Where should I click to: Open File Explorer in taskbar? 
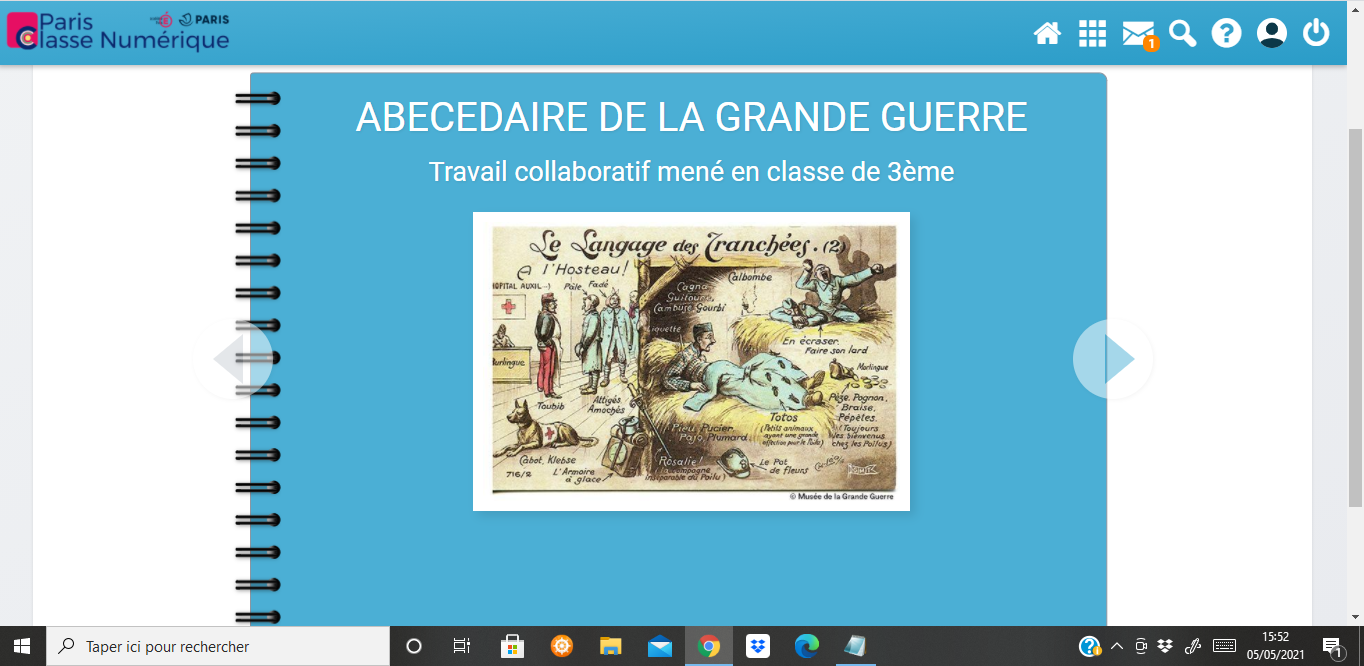click(x=611, y=646)
